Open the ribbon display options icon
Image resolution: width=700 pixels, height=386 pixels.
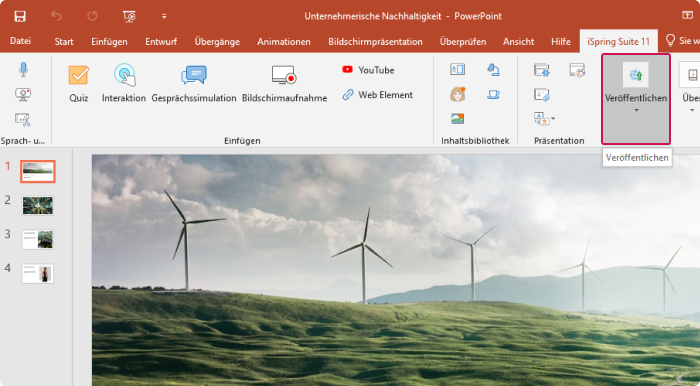688,16
